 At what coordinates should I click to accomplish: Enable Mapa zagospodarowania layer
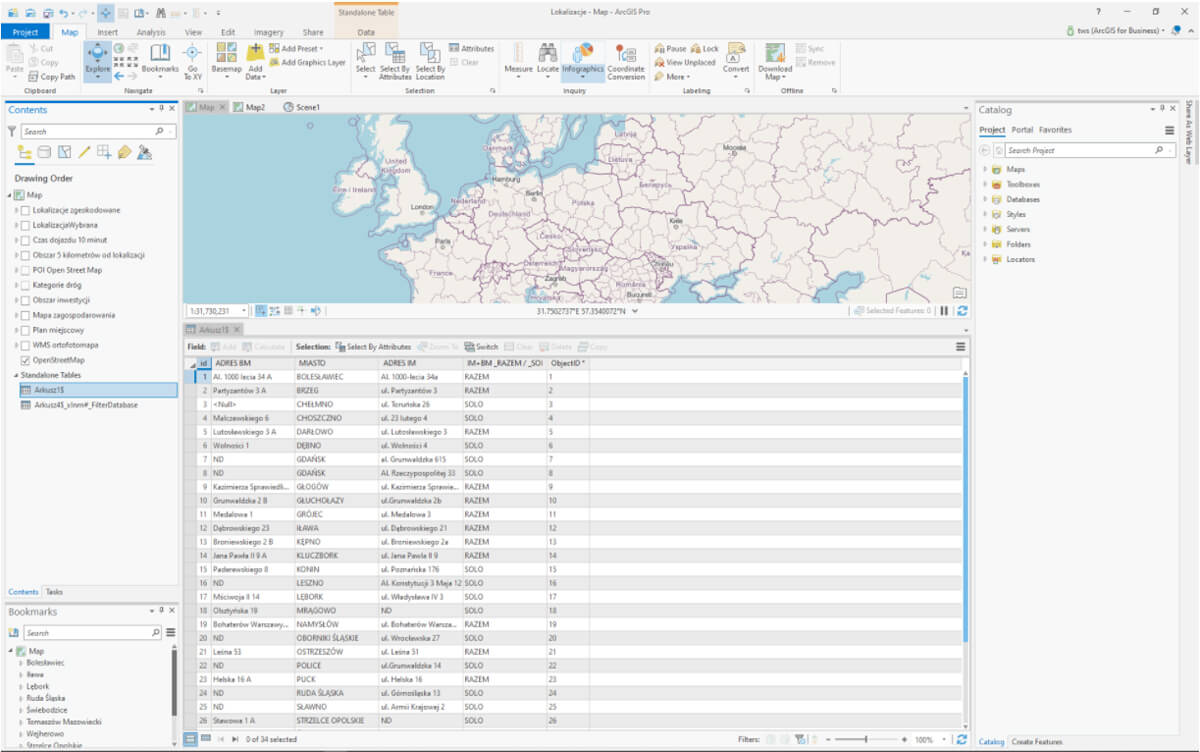(25, 315)
